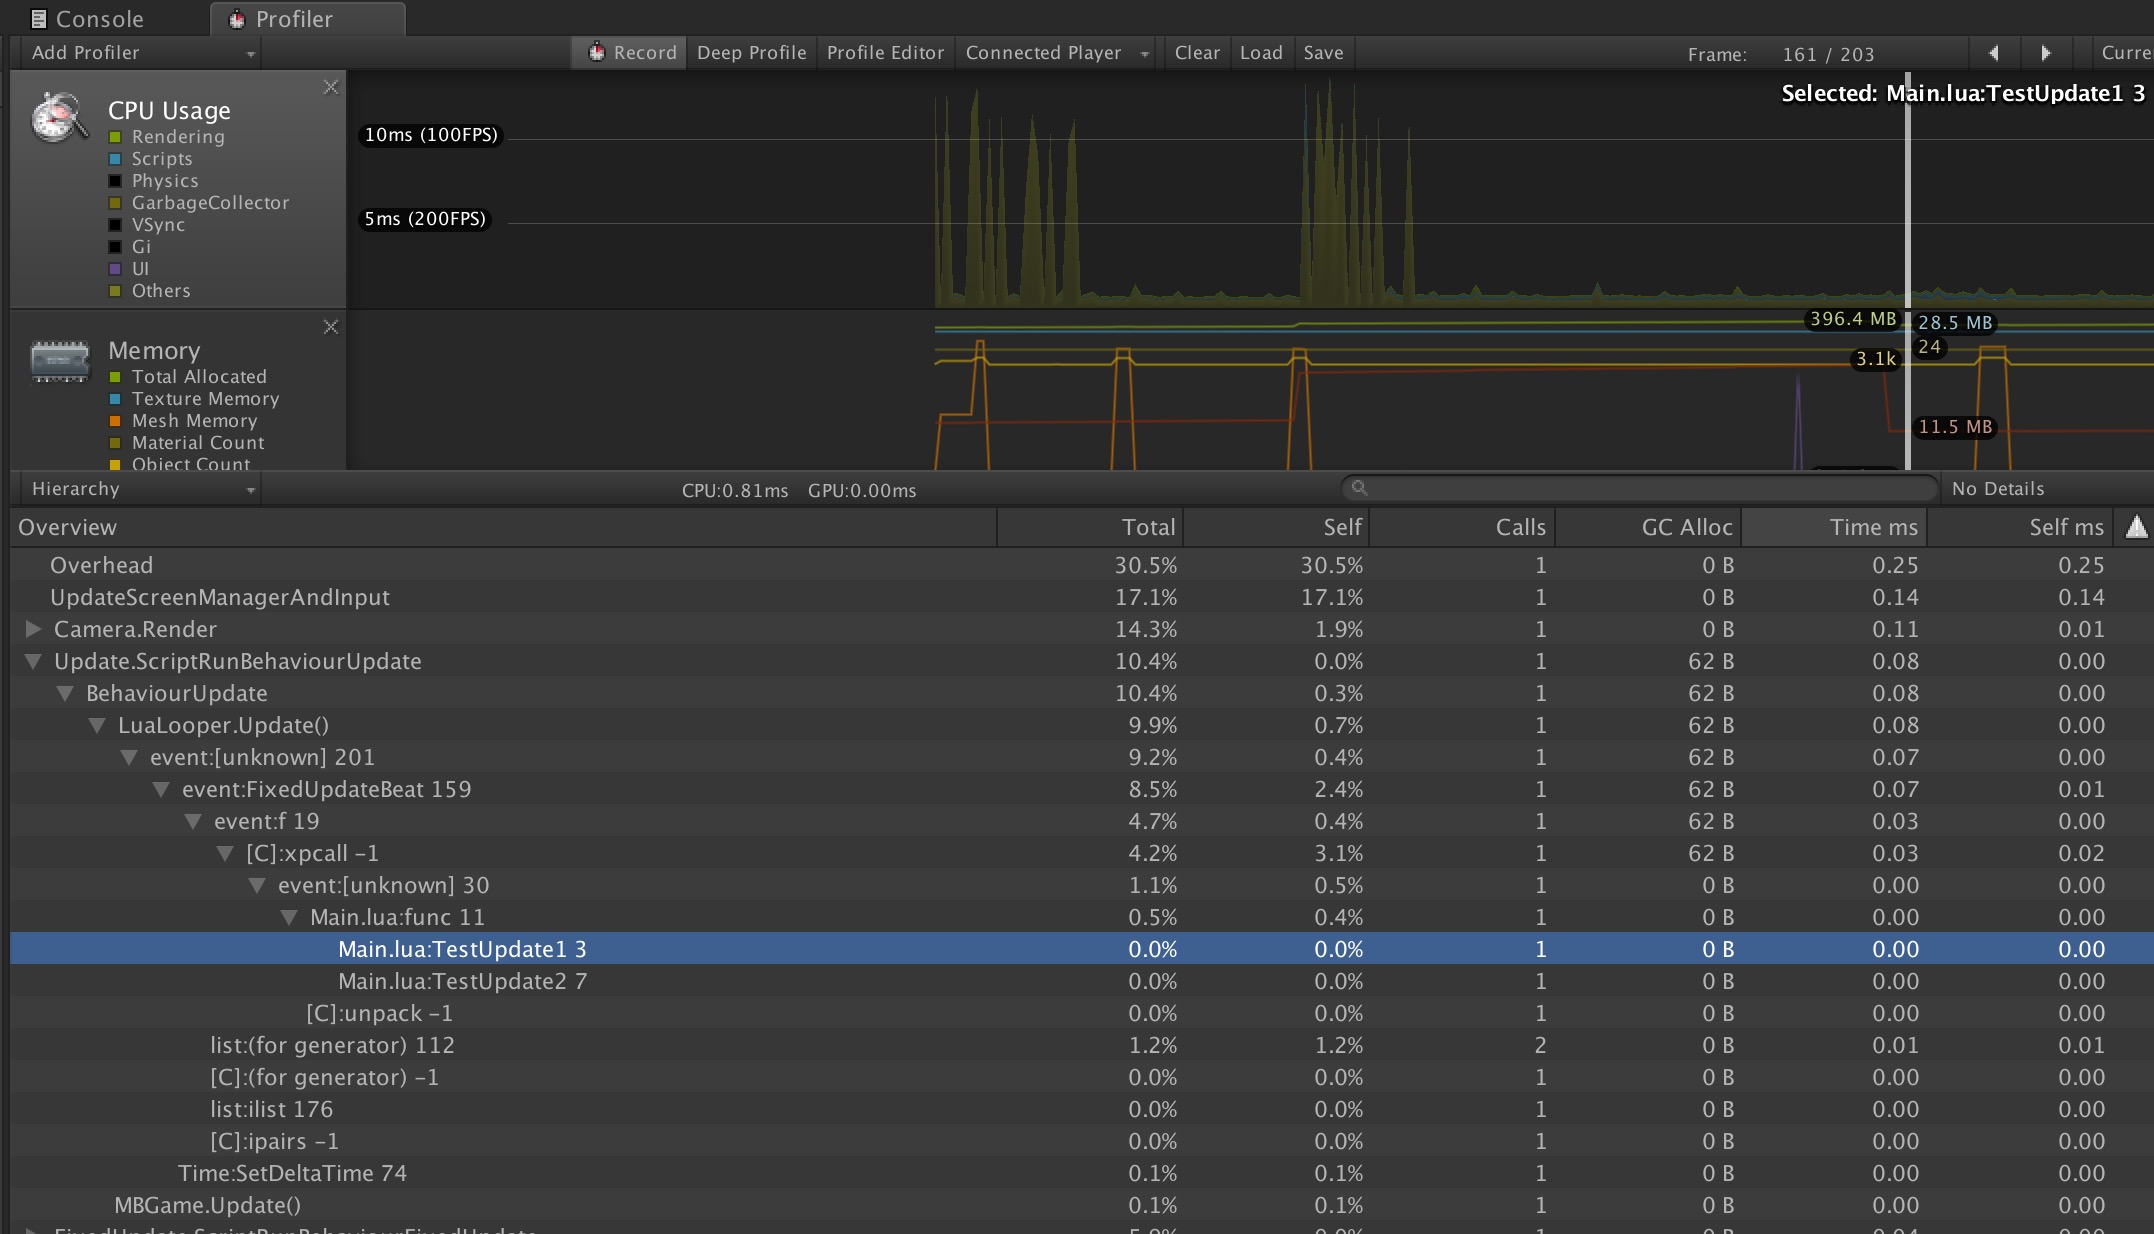2154x1234 pixels.
Task: Toggle the Record button
Action: click(632, 53)
